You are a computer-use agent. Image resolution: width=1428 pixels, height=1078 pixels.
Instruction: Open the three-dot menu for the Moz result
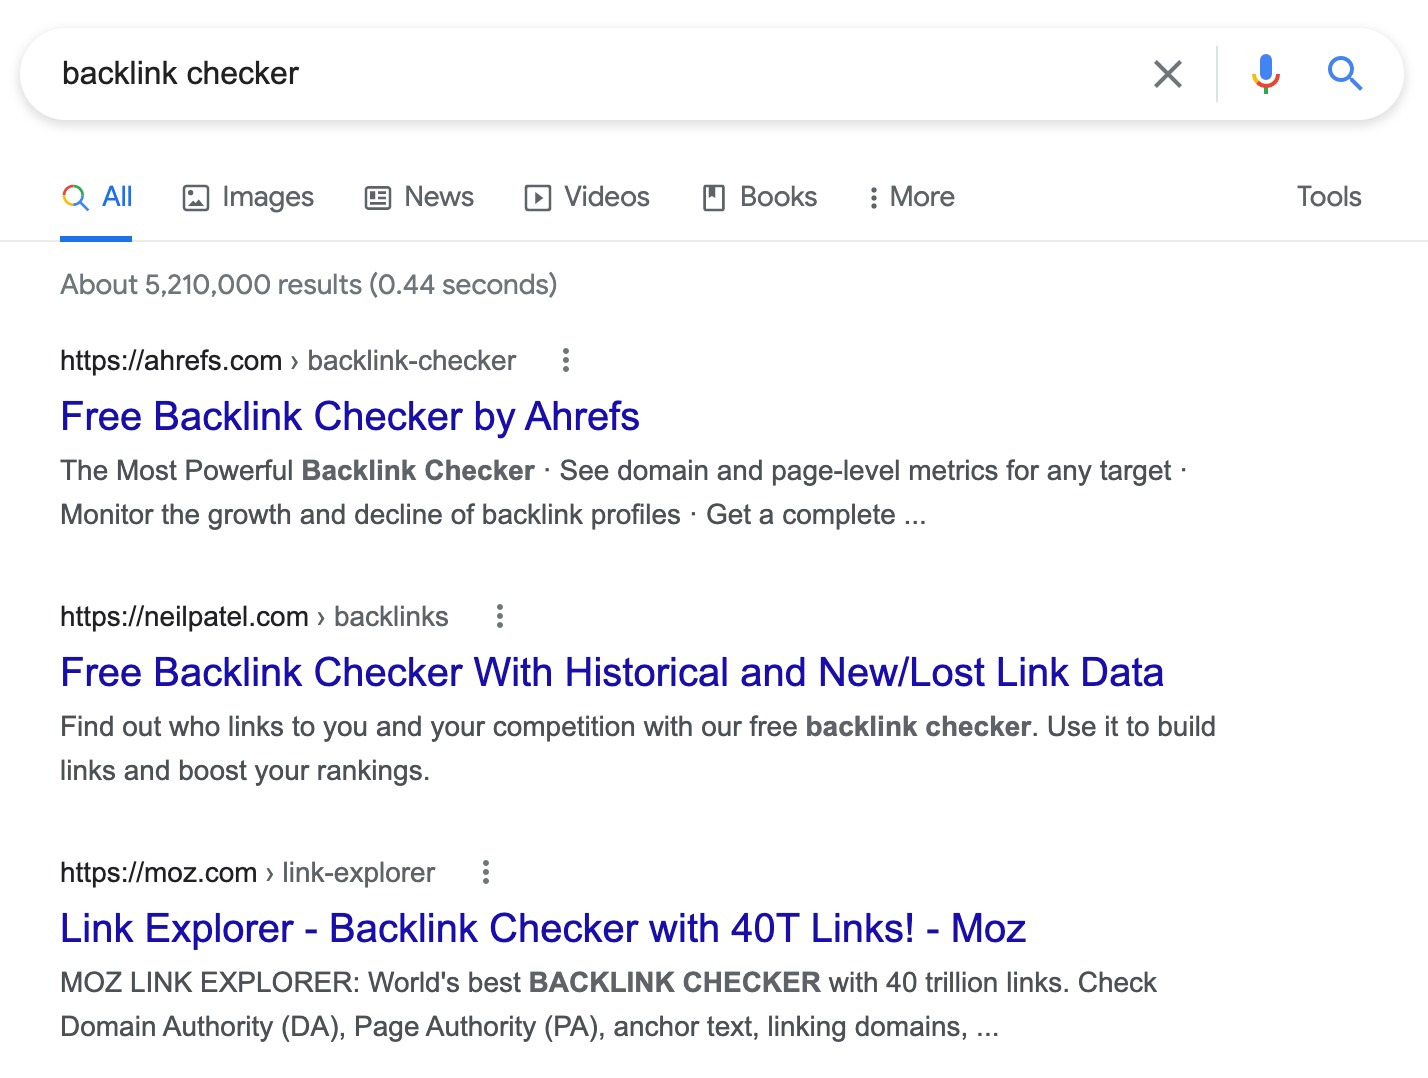[485, 873]
